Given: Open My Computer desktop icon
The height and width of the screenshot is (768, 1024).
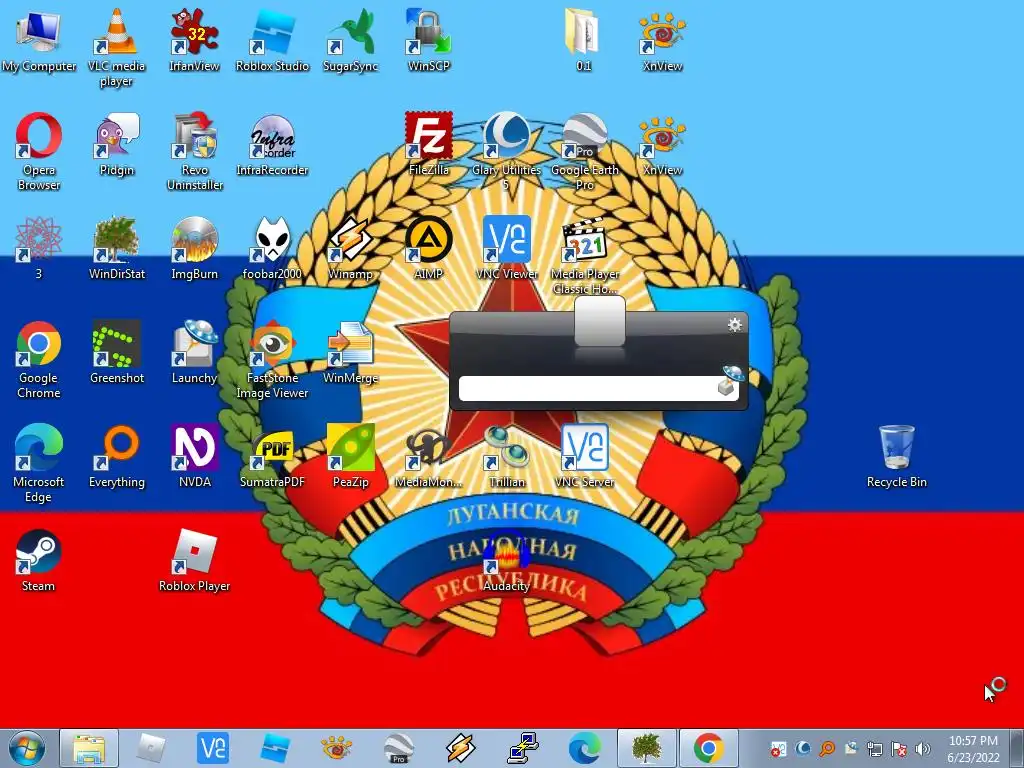Looking at the screenshot, I should 39,40.
